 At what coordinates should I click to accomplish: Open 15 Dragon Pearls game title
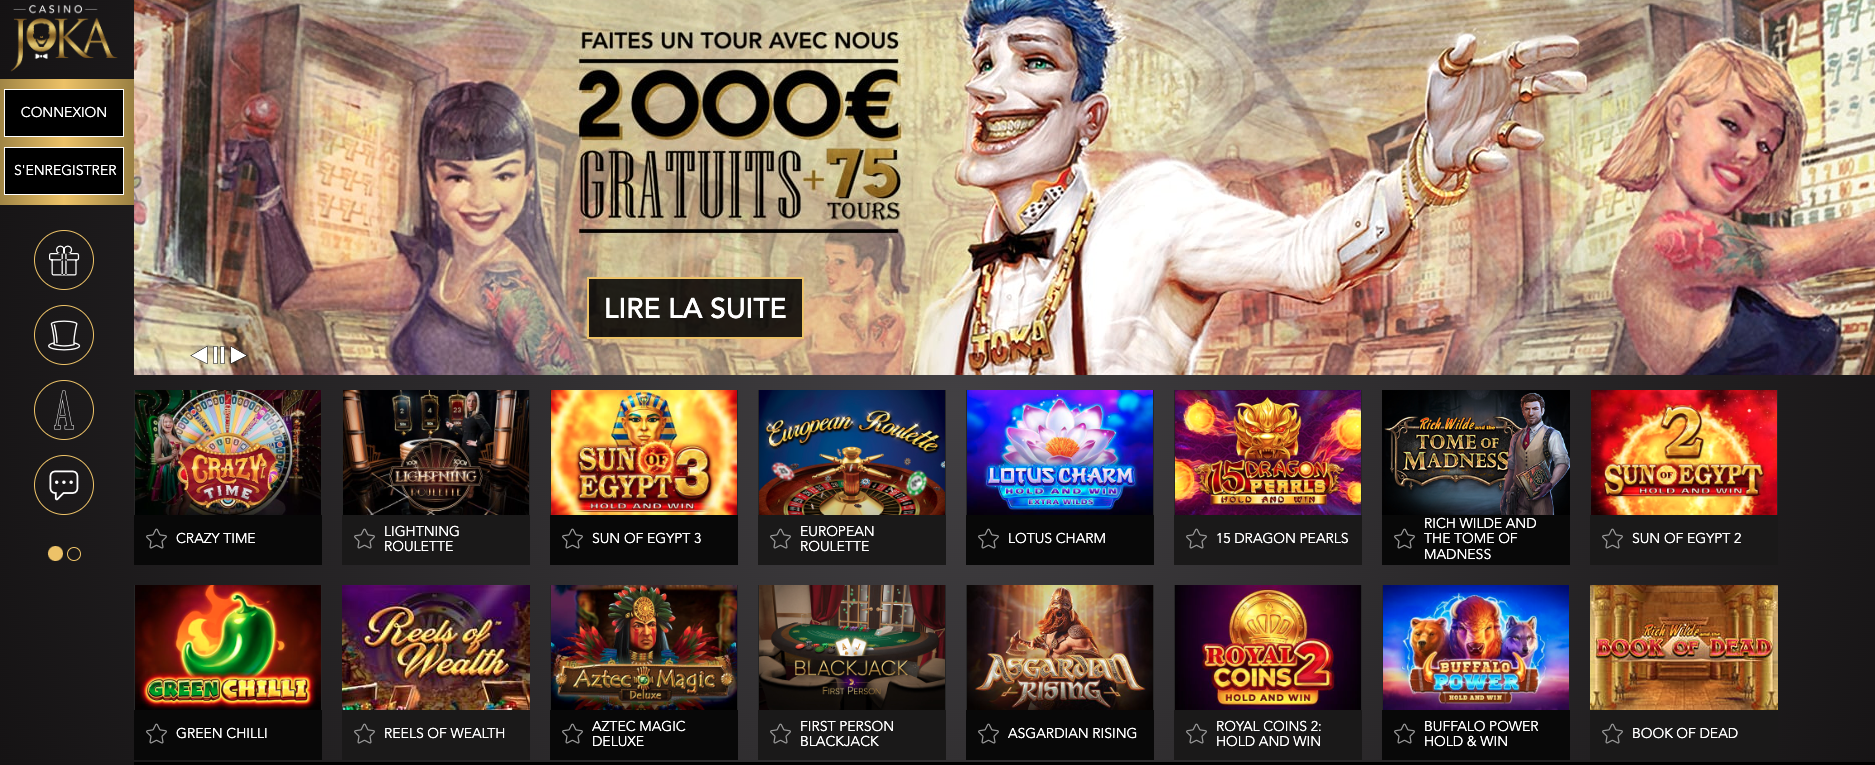click(x=1282, y=539)
